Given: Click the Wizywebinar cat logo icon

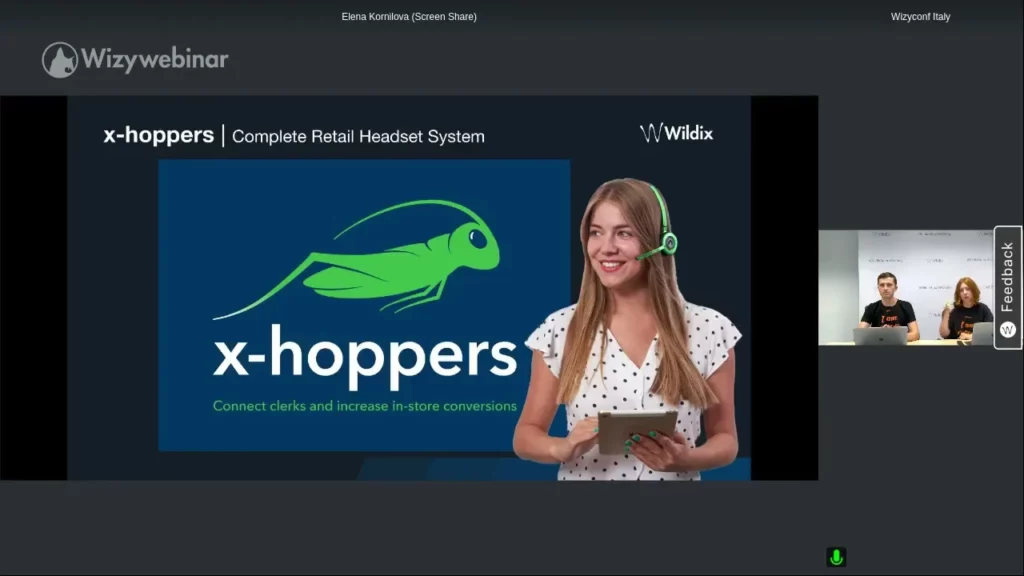Looking at the screenshot, I should pyautogui.click(x=60, y=60).
